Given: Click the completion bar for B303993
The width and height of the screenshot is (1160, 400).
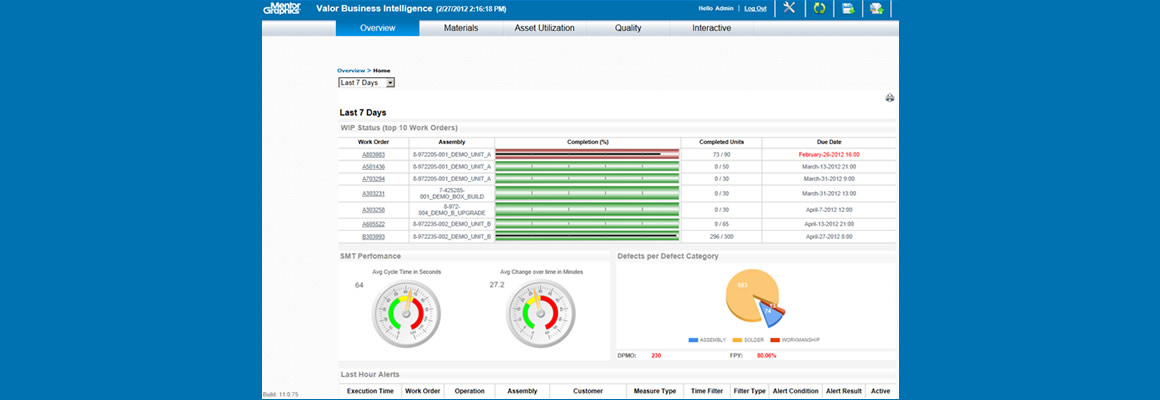Looking at the screenshot, I should click(x=587, y=237).
